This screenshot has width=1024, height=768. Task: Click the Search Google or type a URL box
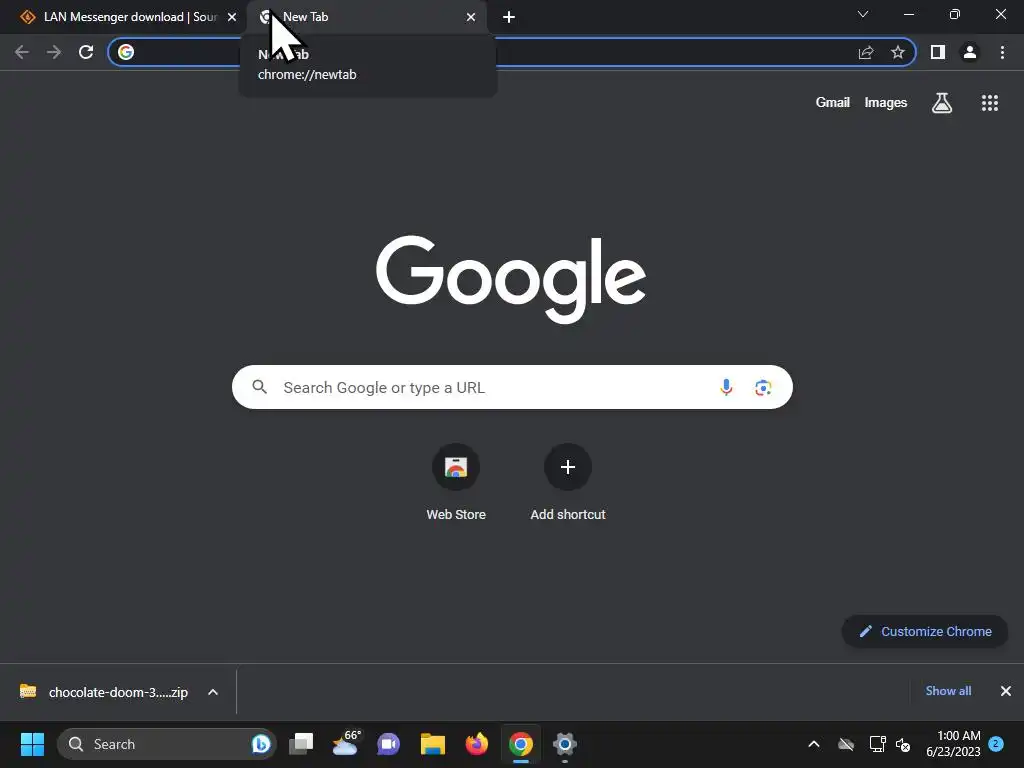(512, 387)
